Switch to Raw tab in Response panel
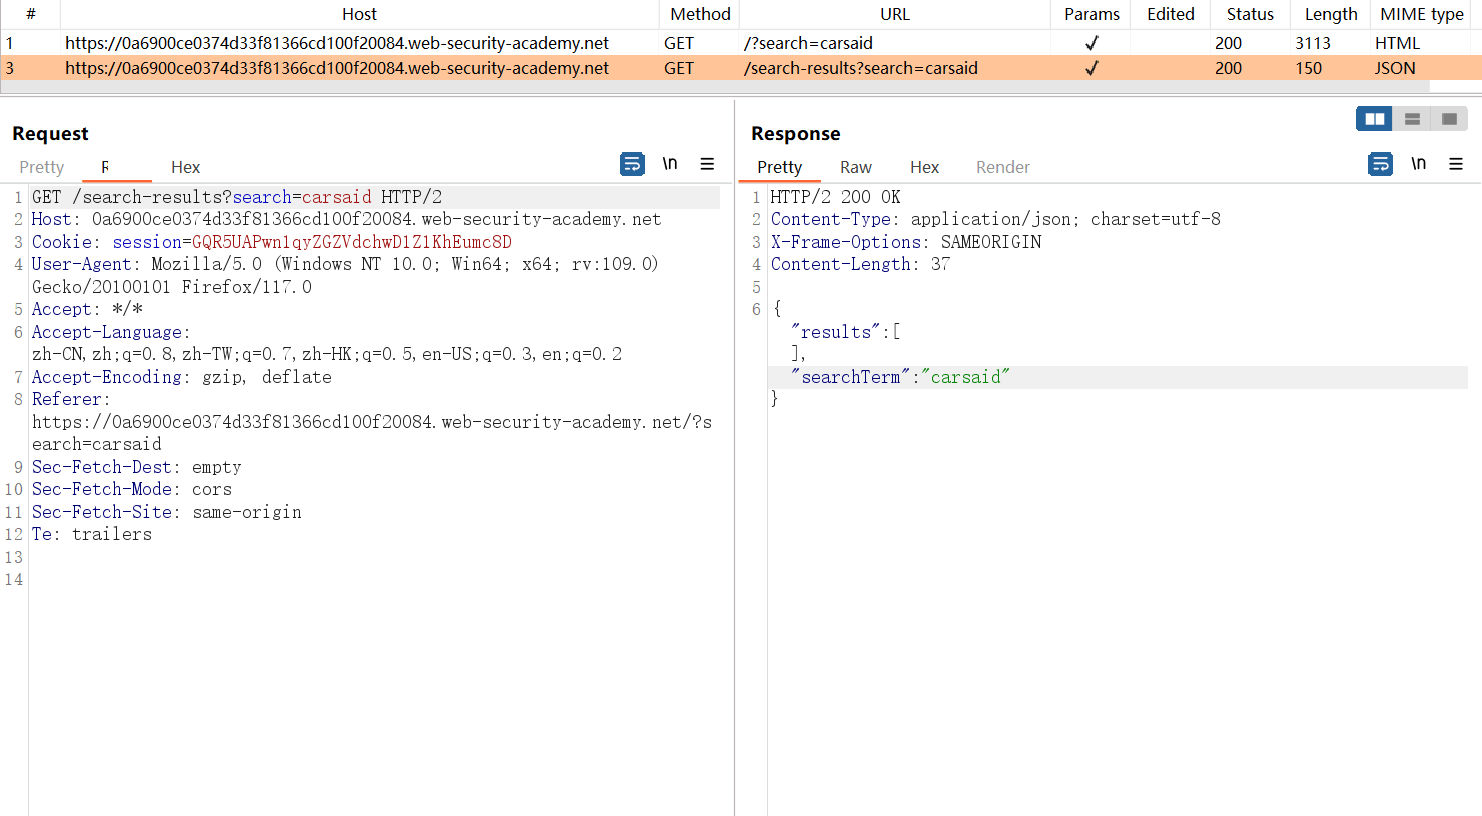This screenshot has height=816, width=1482. pyautogui.click(x=855, y=167)
